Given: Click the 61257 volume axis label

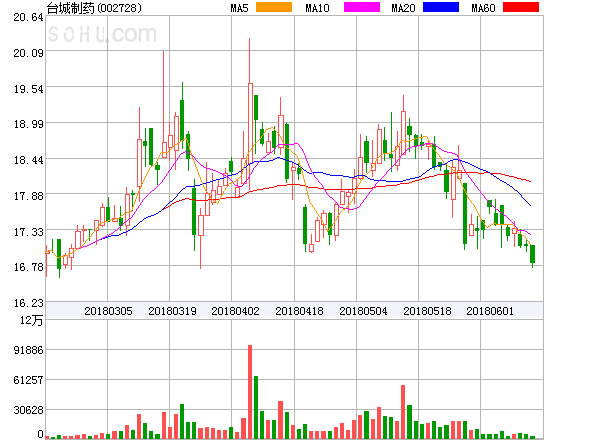Looking at the screenshot, I should pos(28,380).
